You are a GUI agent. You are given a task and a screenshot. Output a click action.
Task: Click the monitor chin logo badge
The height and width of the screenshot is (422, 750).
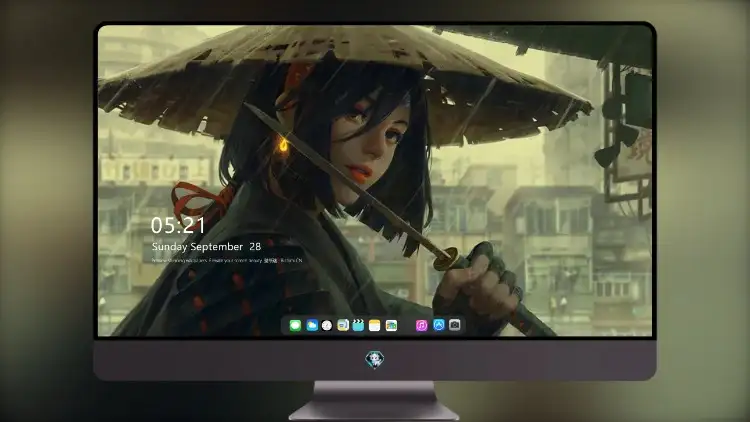[375, 360]
